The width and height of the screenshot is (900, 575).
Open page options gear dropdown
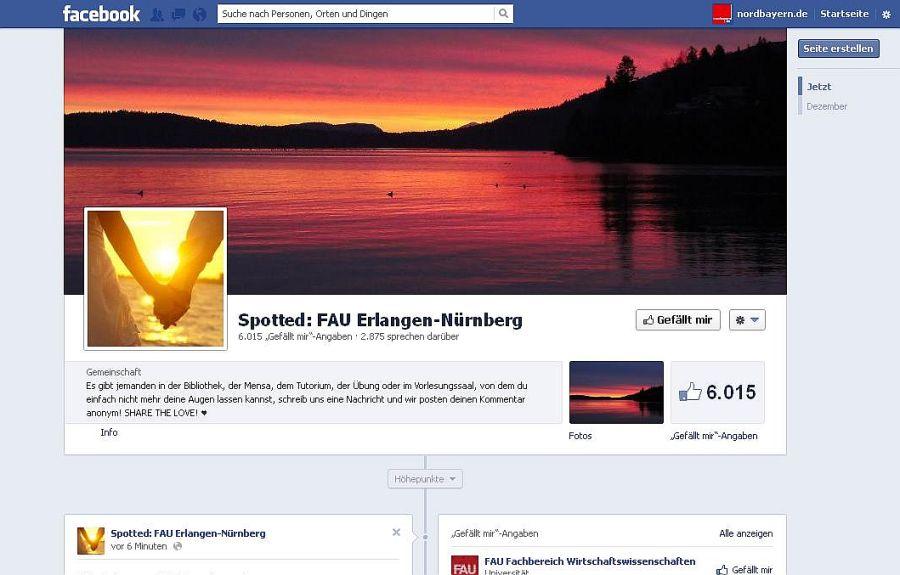click(x=746, y=320)
